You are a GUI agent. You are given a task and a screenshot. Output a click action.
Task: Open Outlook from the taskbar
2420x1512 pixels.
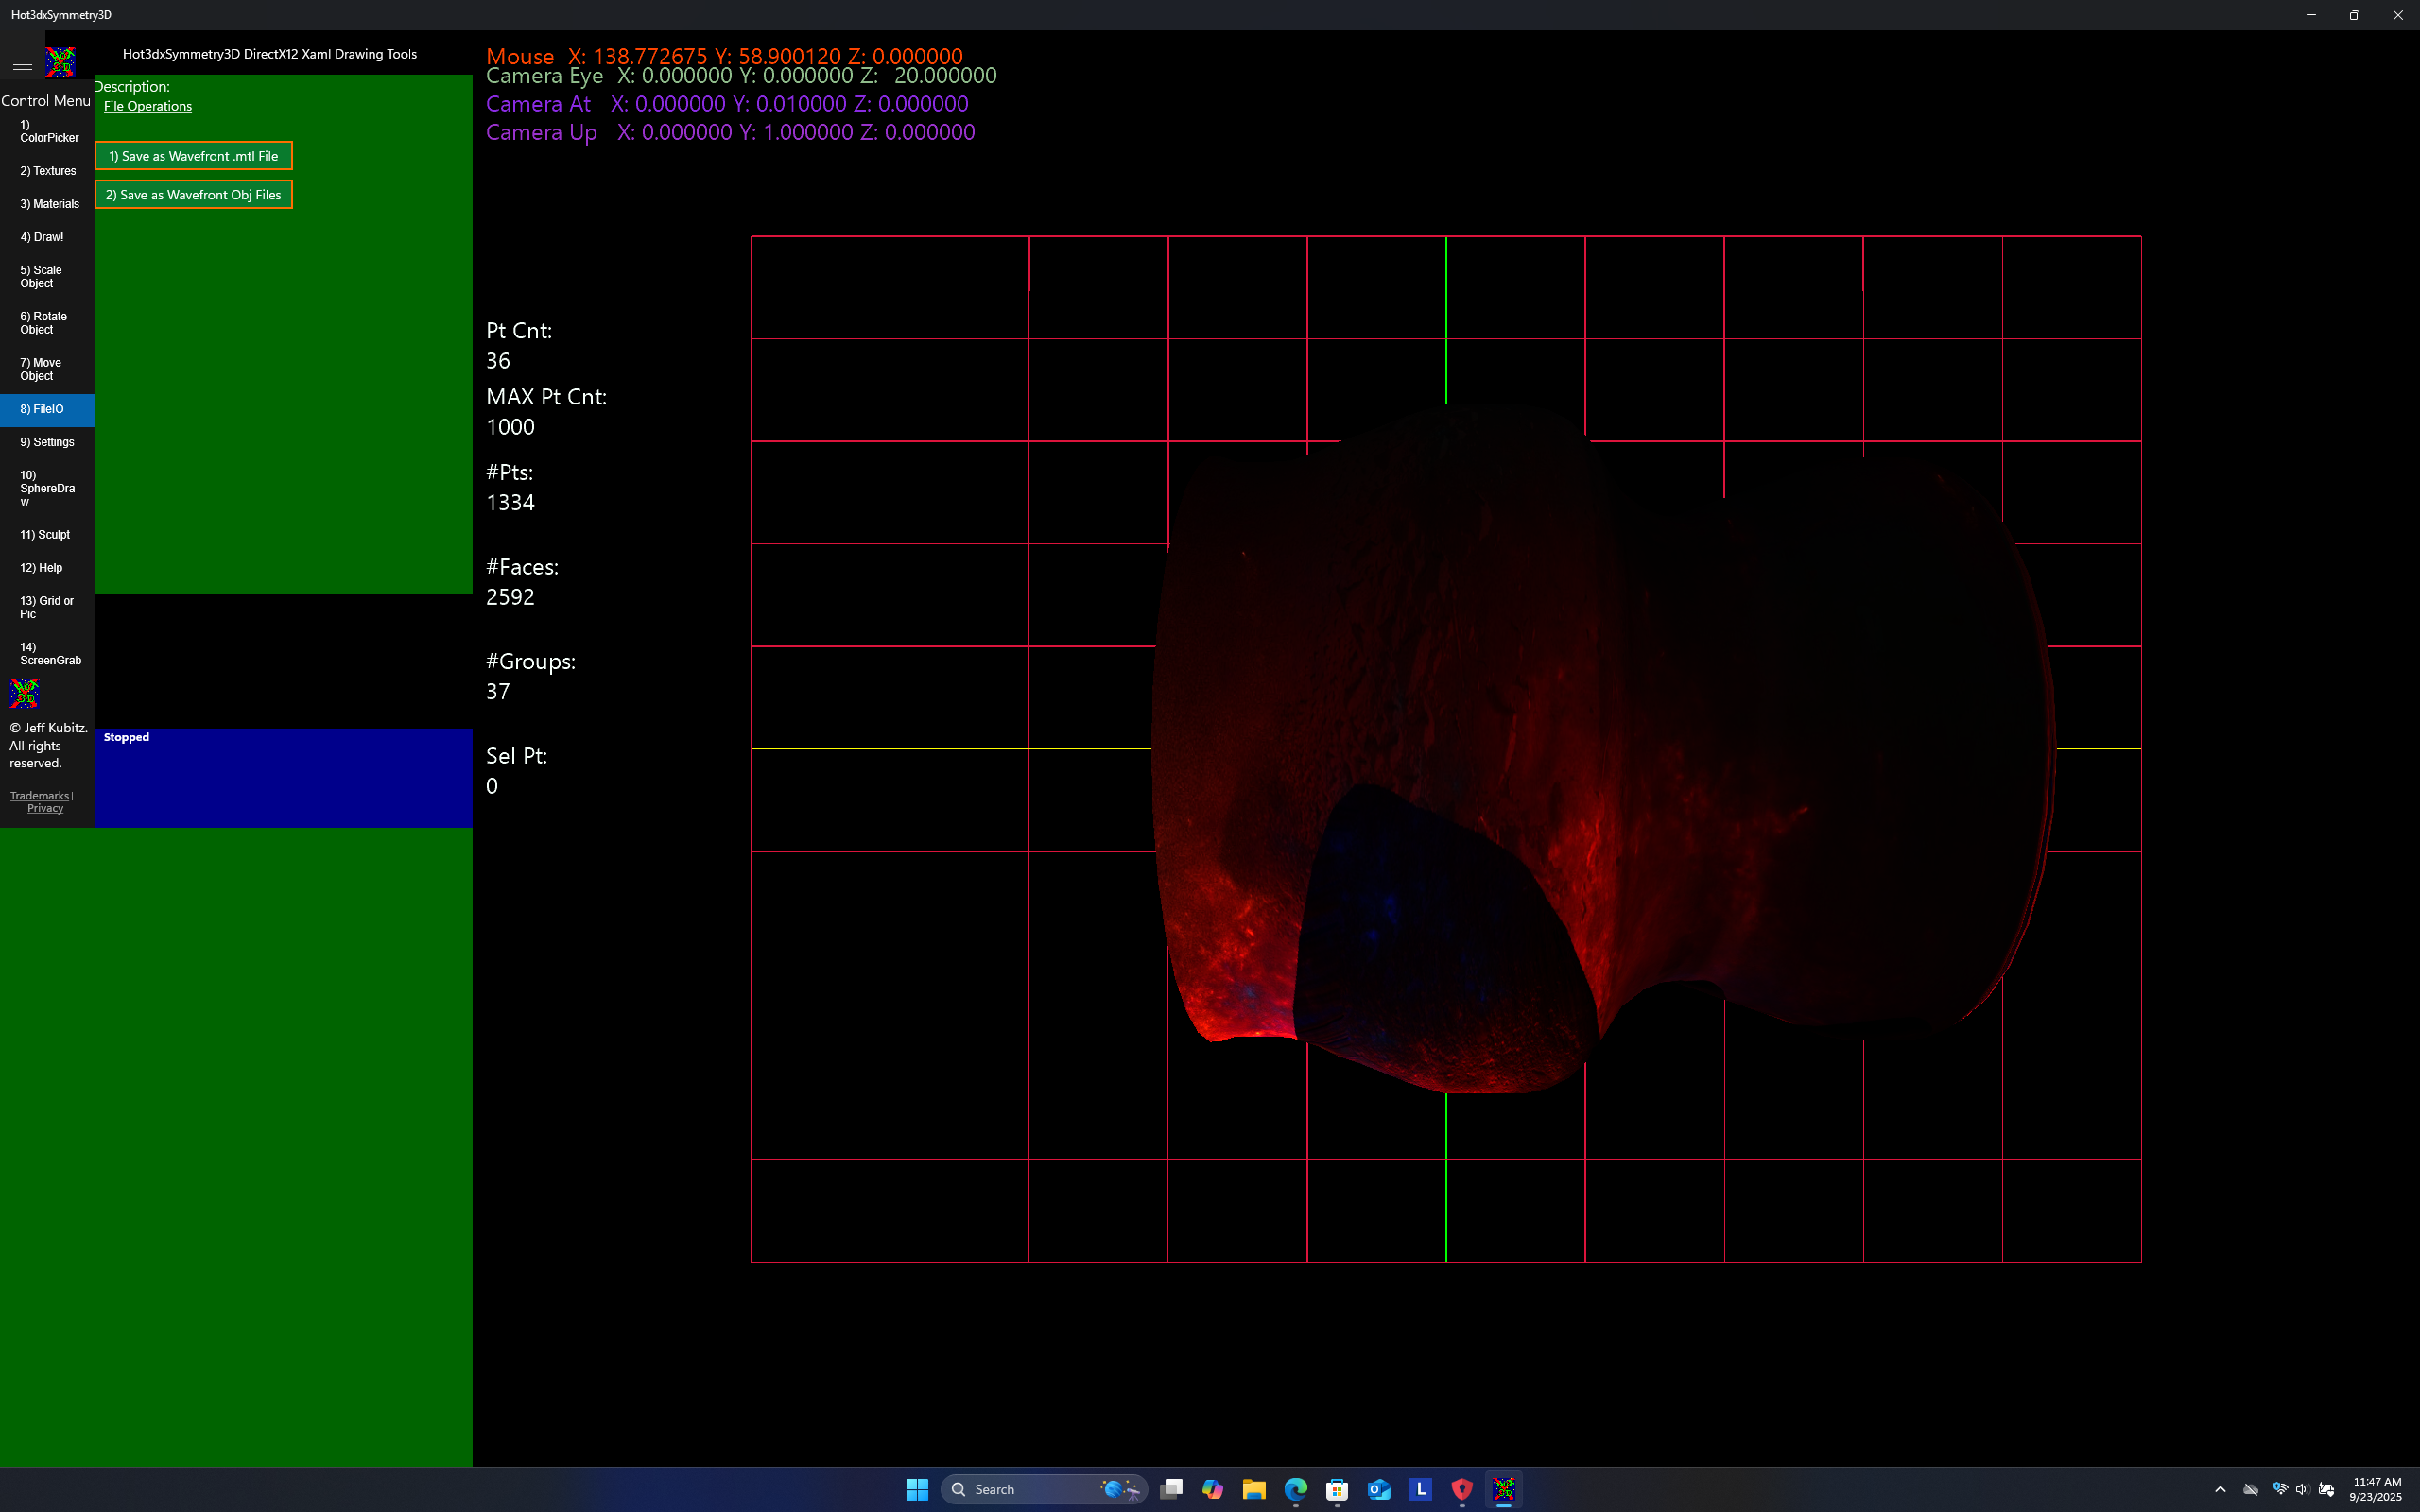pyautogui.click(x=1379, y=1489)
